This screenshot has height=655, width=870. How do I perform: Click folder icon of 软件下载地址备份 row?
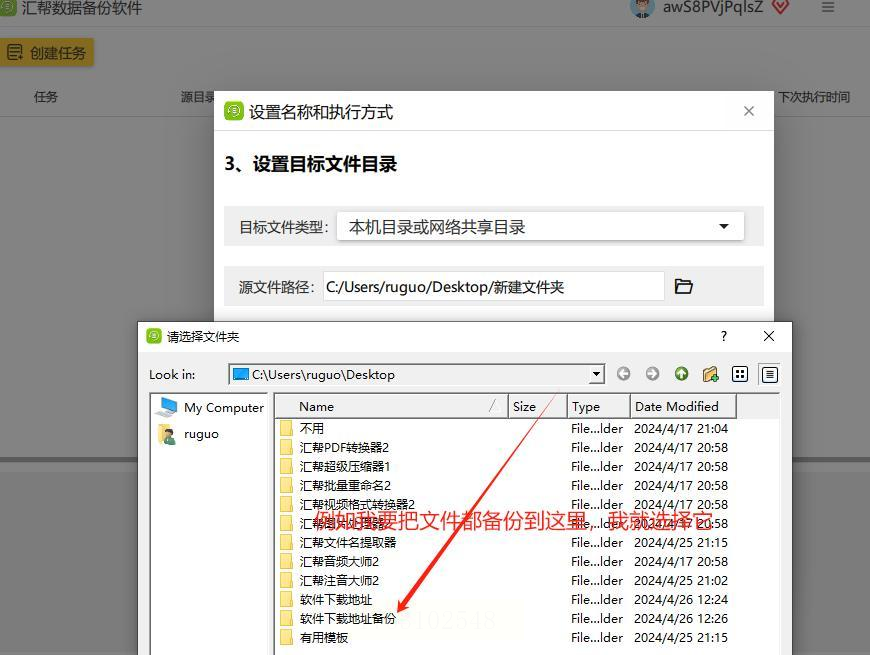point(286,618)
